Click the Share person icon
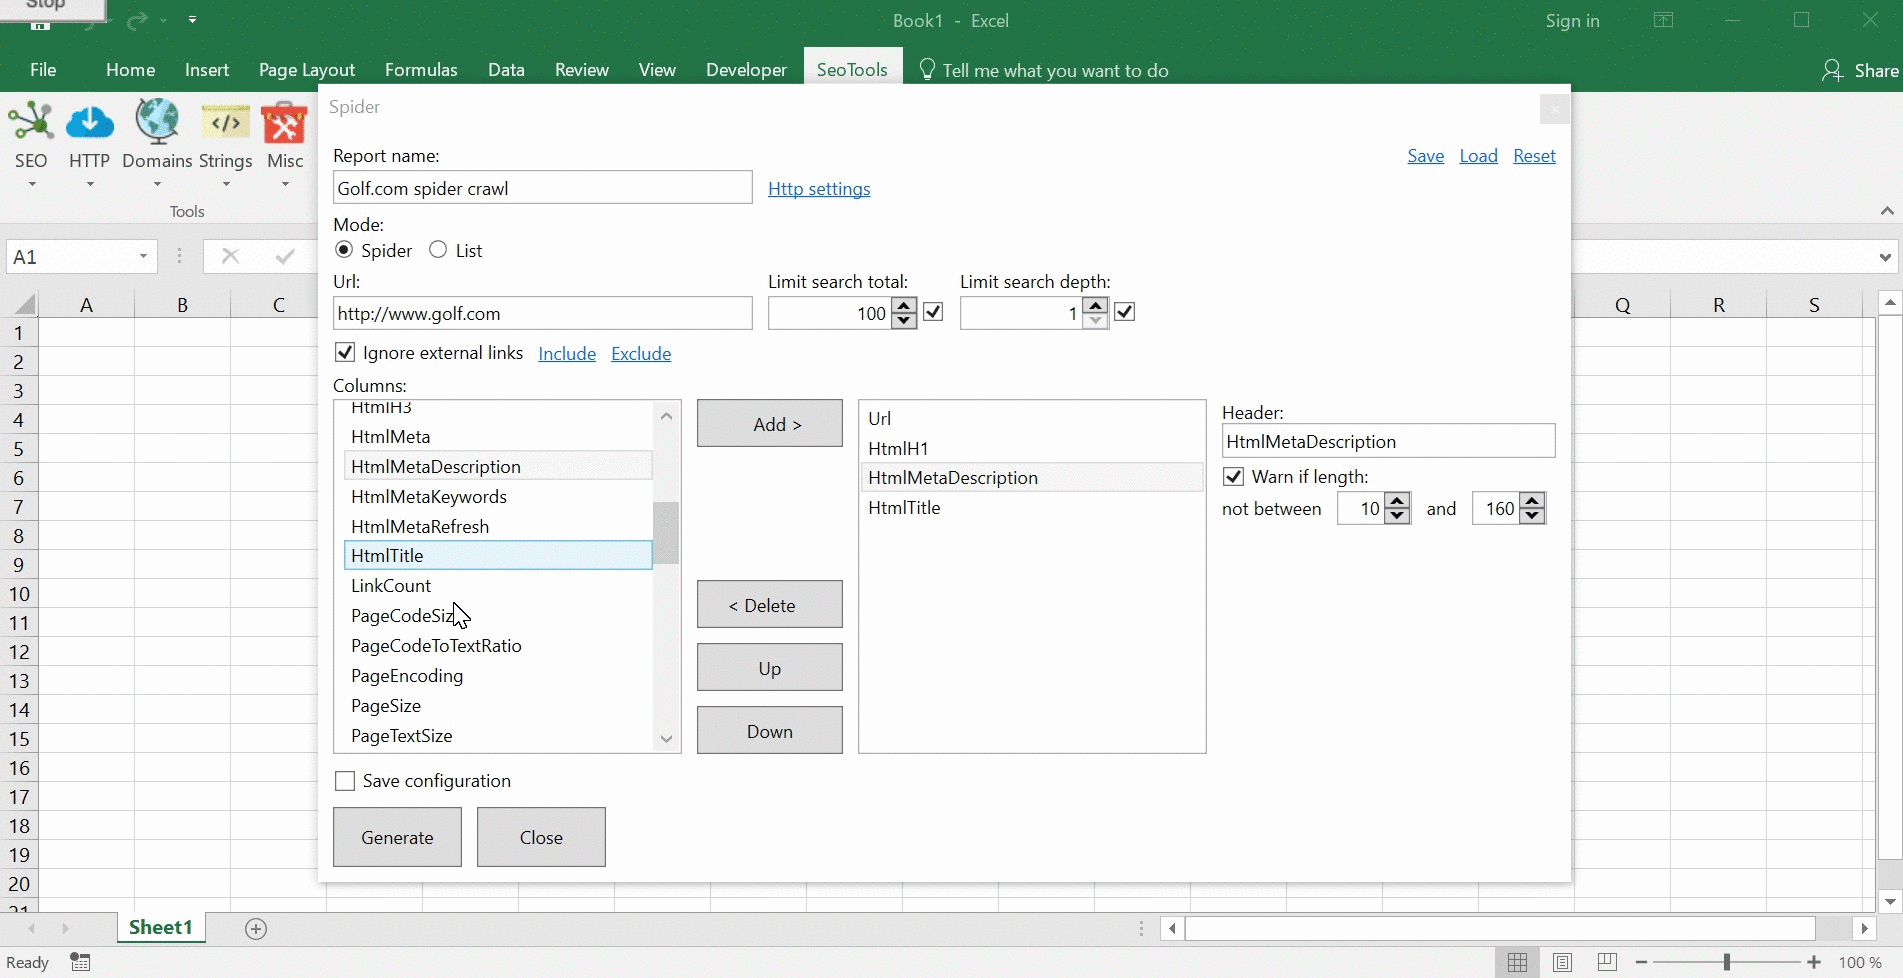 click(x=1832, y=70)
